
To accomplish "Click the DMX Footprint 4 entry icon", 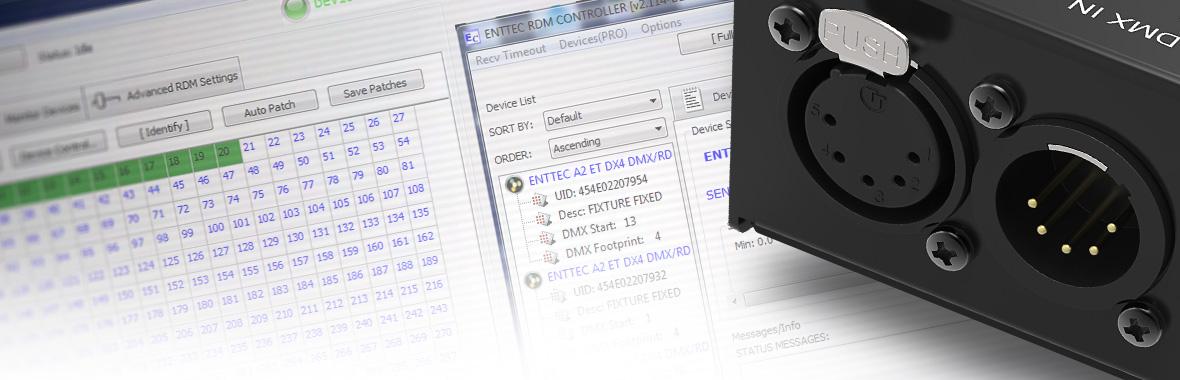I will click(x=552, y=259).
